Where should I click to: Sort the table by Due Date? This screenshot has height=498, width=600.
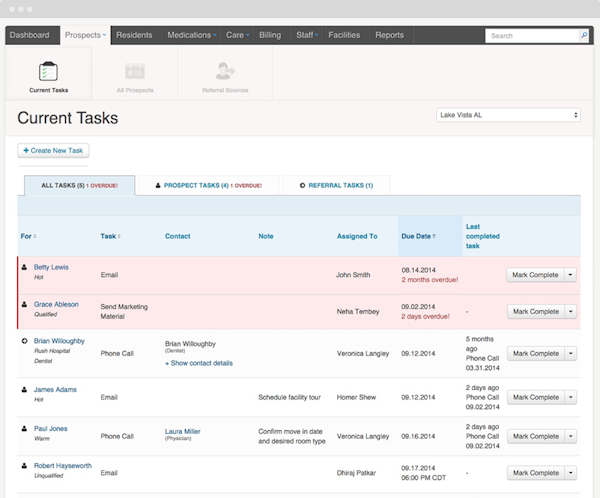coord(418,237)
